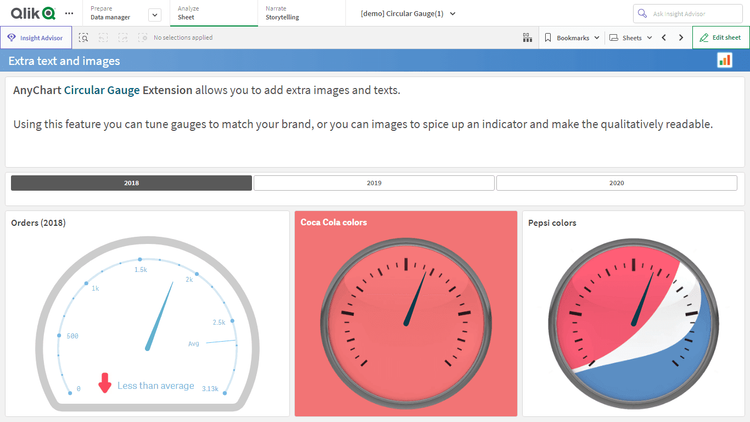This screenshot has height=422, width=750.
Task: Go to the previous sheet arrow
Action: 664,37
